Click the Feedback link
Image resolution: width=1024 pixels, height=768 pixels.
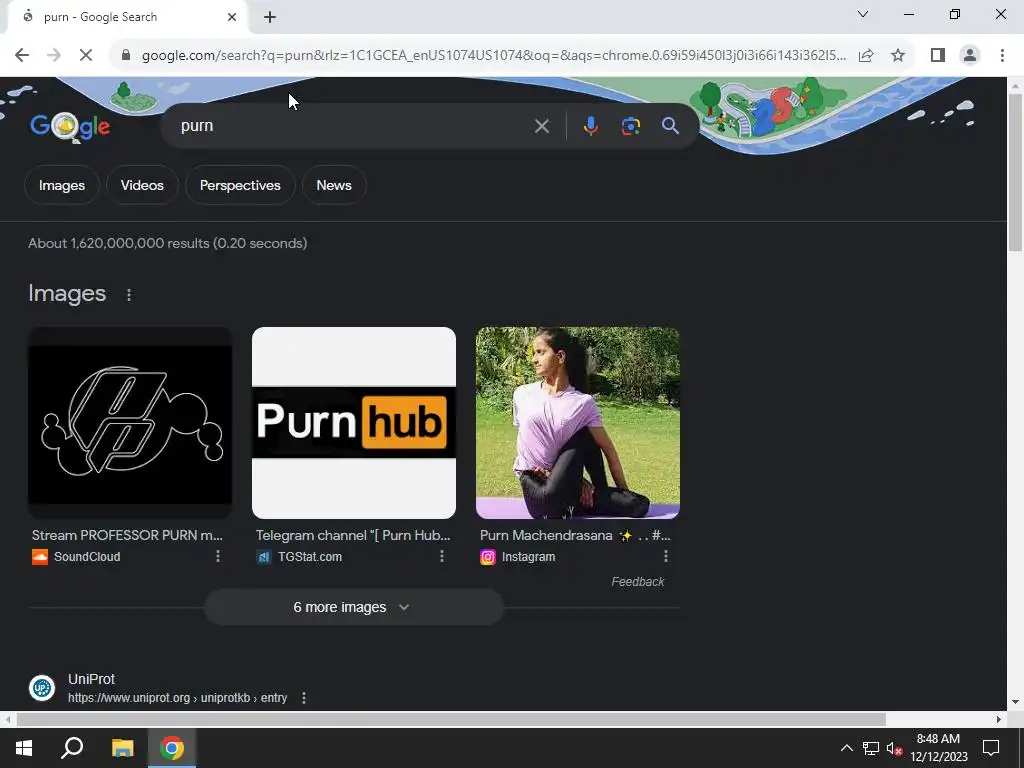637,582
